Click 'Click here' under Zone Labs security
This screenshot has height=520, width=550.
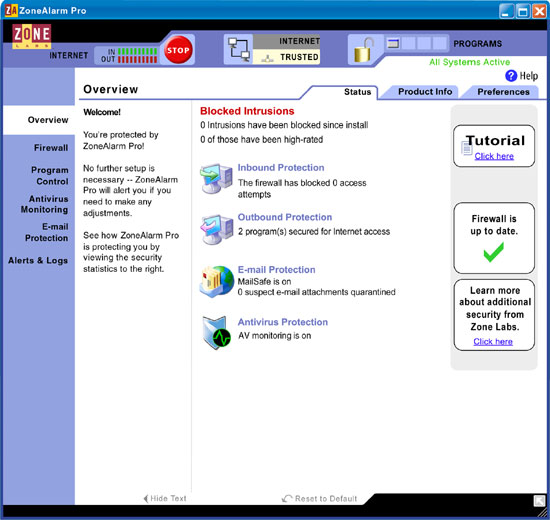(x=493, y=341)
